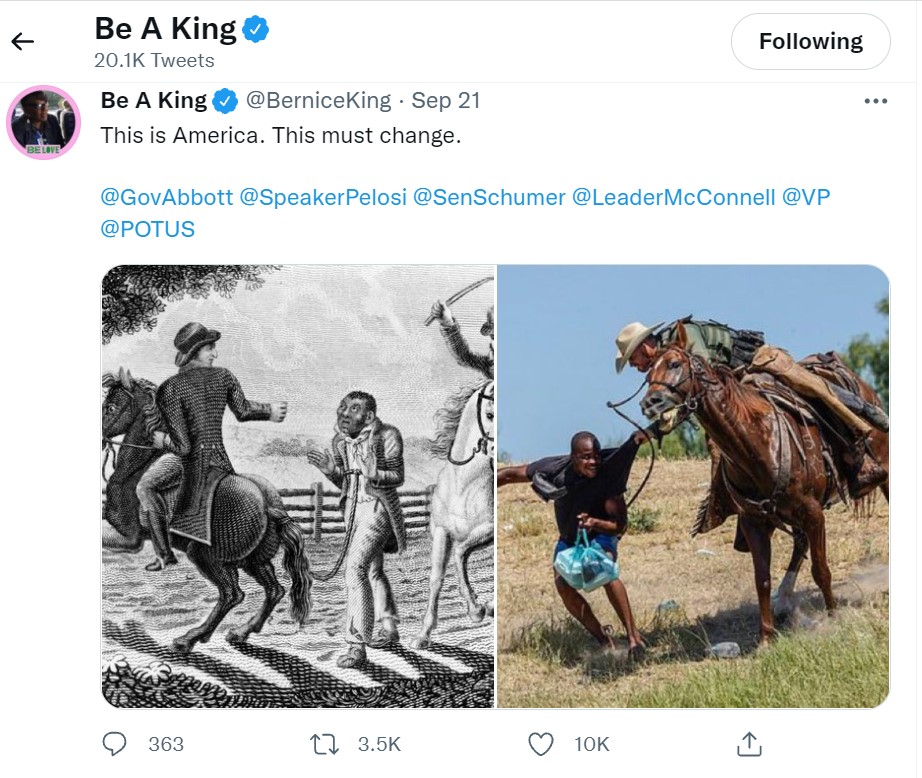Image resolution: width=922 pixels, height=778 pixels.
Task: Visit the @SenSchumer mention
Action: coord(489,197)
